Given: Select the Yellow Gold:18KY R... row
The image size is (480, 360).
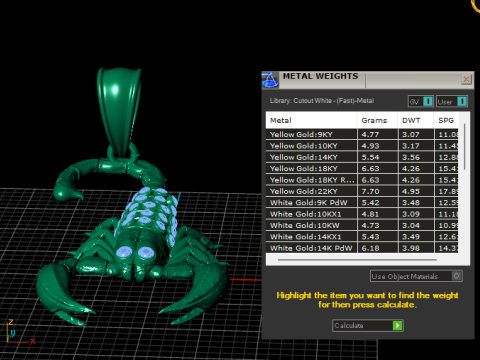Looking at the screenshot, I should (x=362, y=180).
